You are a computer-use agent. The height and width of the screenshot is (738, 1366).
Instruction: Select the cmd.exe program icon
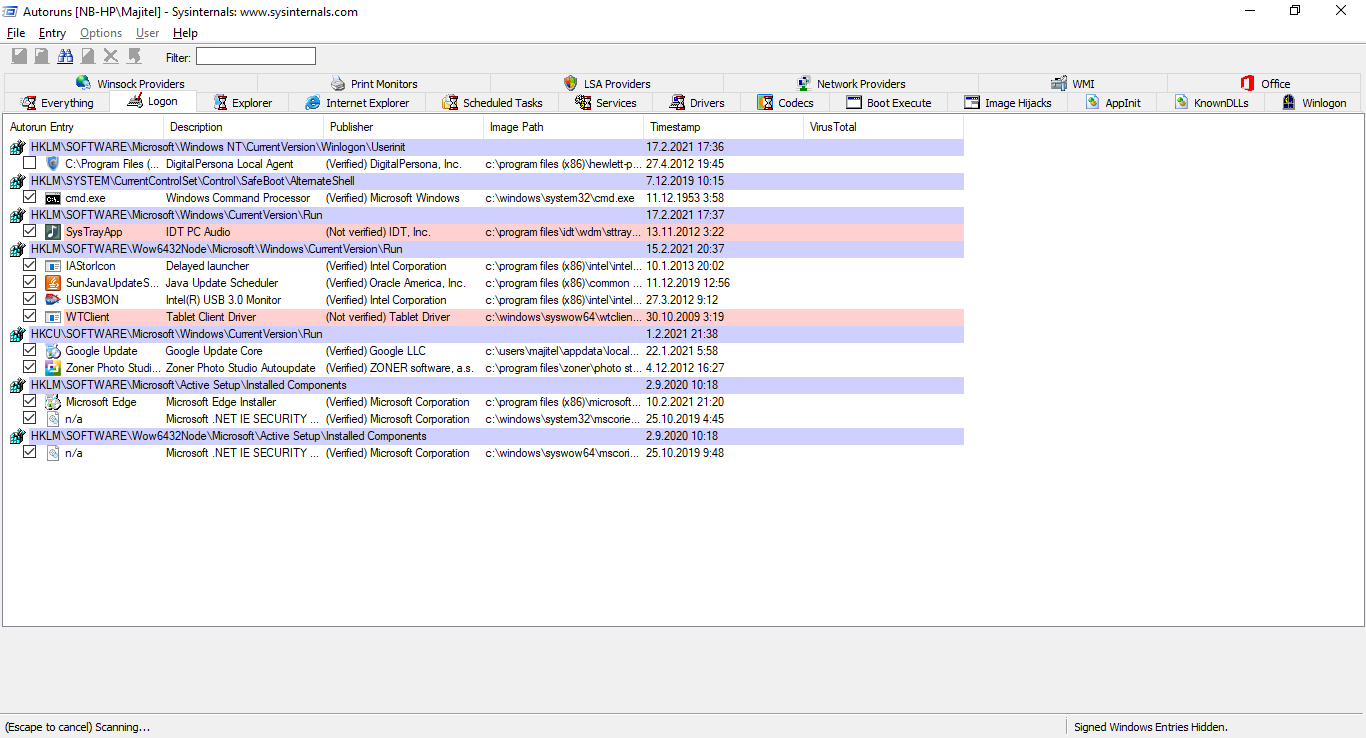[x=53, y=198]
